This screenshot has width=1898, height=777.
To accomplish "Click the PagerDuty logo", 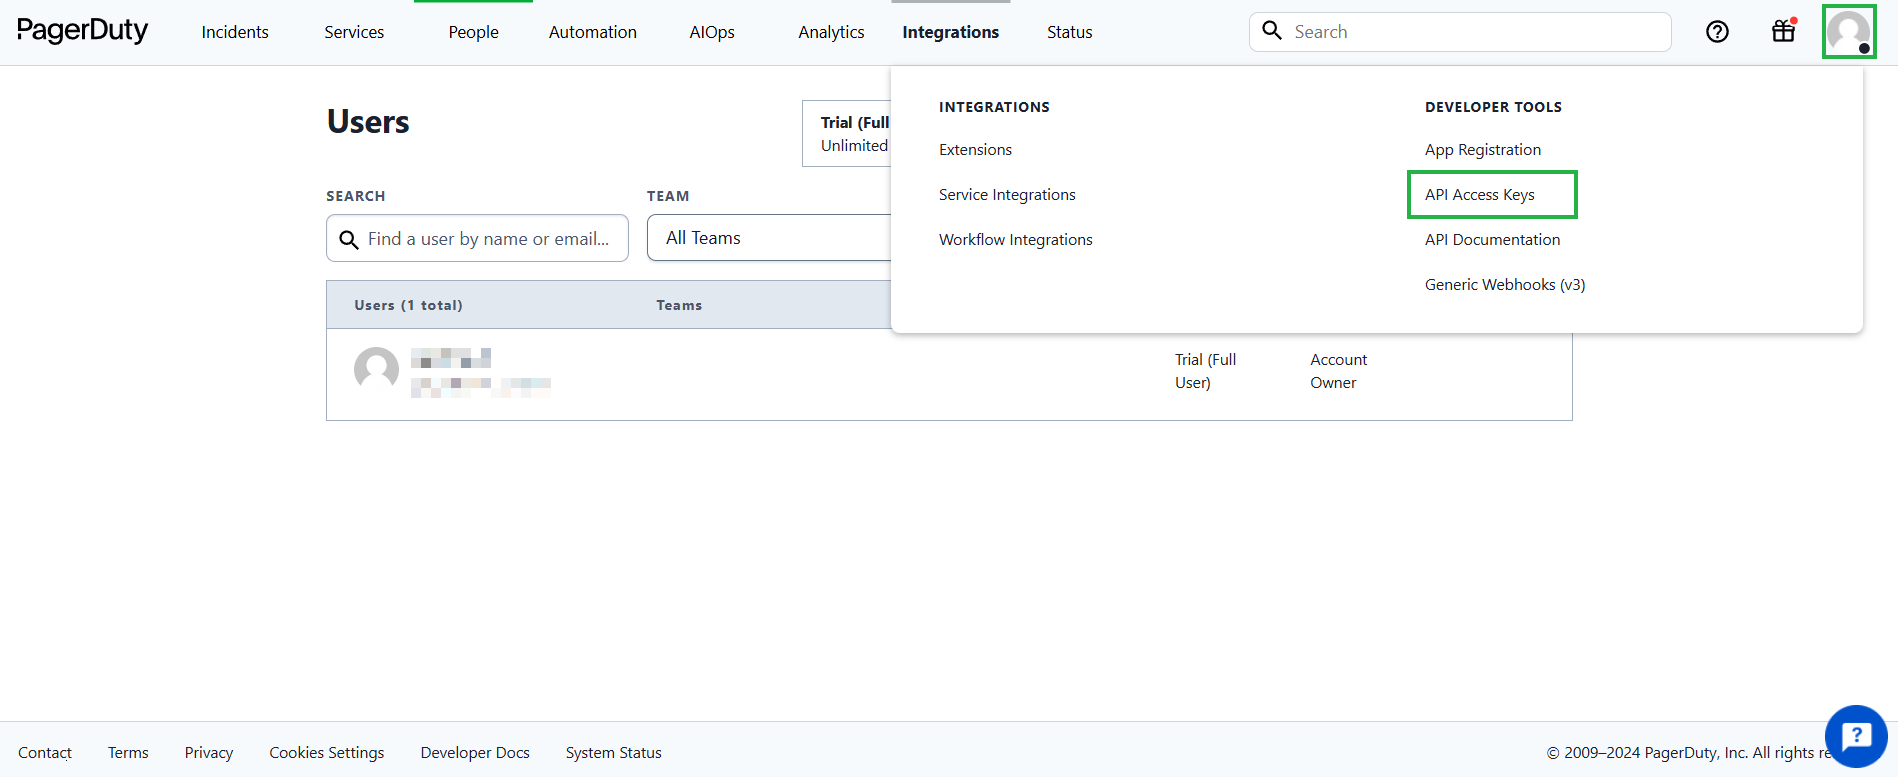I will (82, 31).
